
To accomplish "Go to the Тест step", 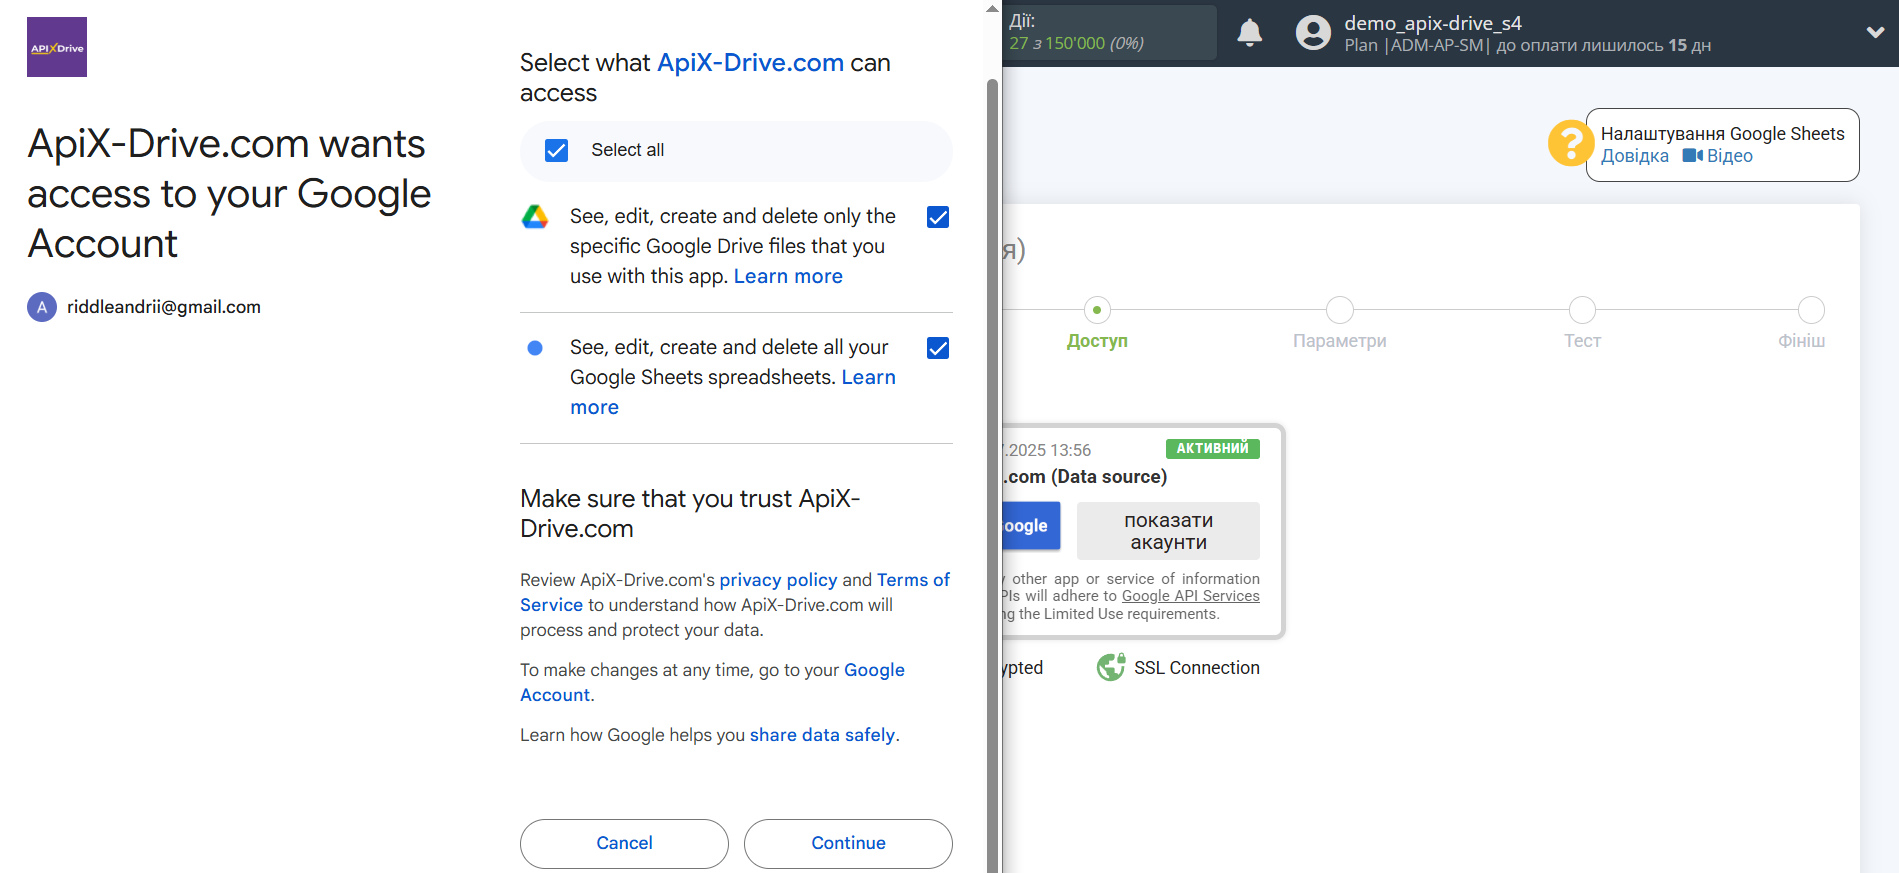I will (1582, 324).
